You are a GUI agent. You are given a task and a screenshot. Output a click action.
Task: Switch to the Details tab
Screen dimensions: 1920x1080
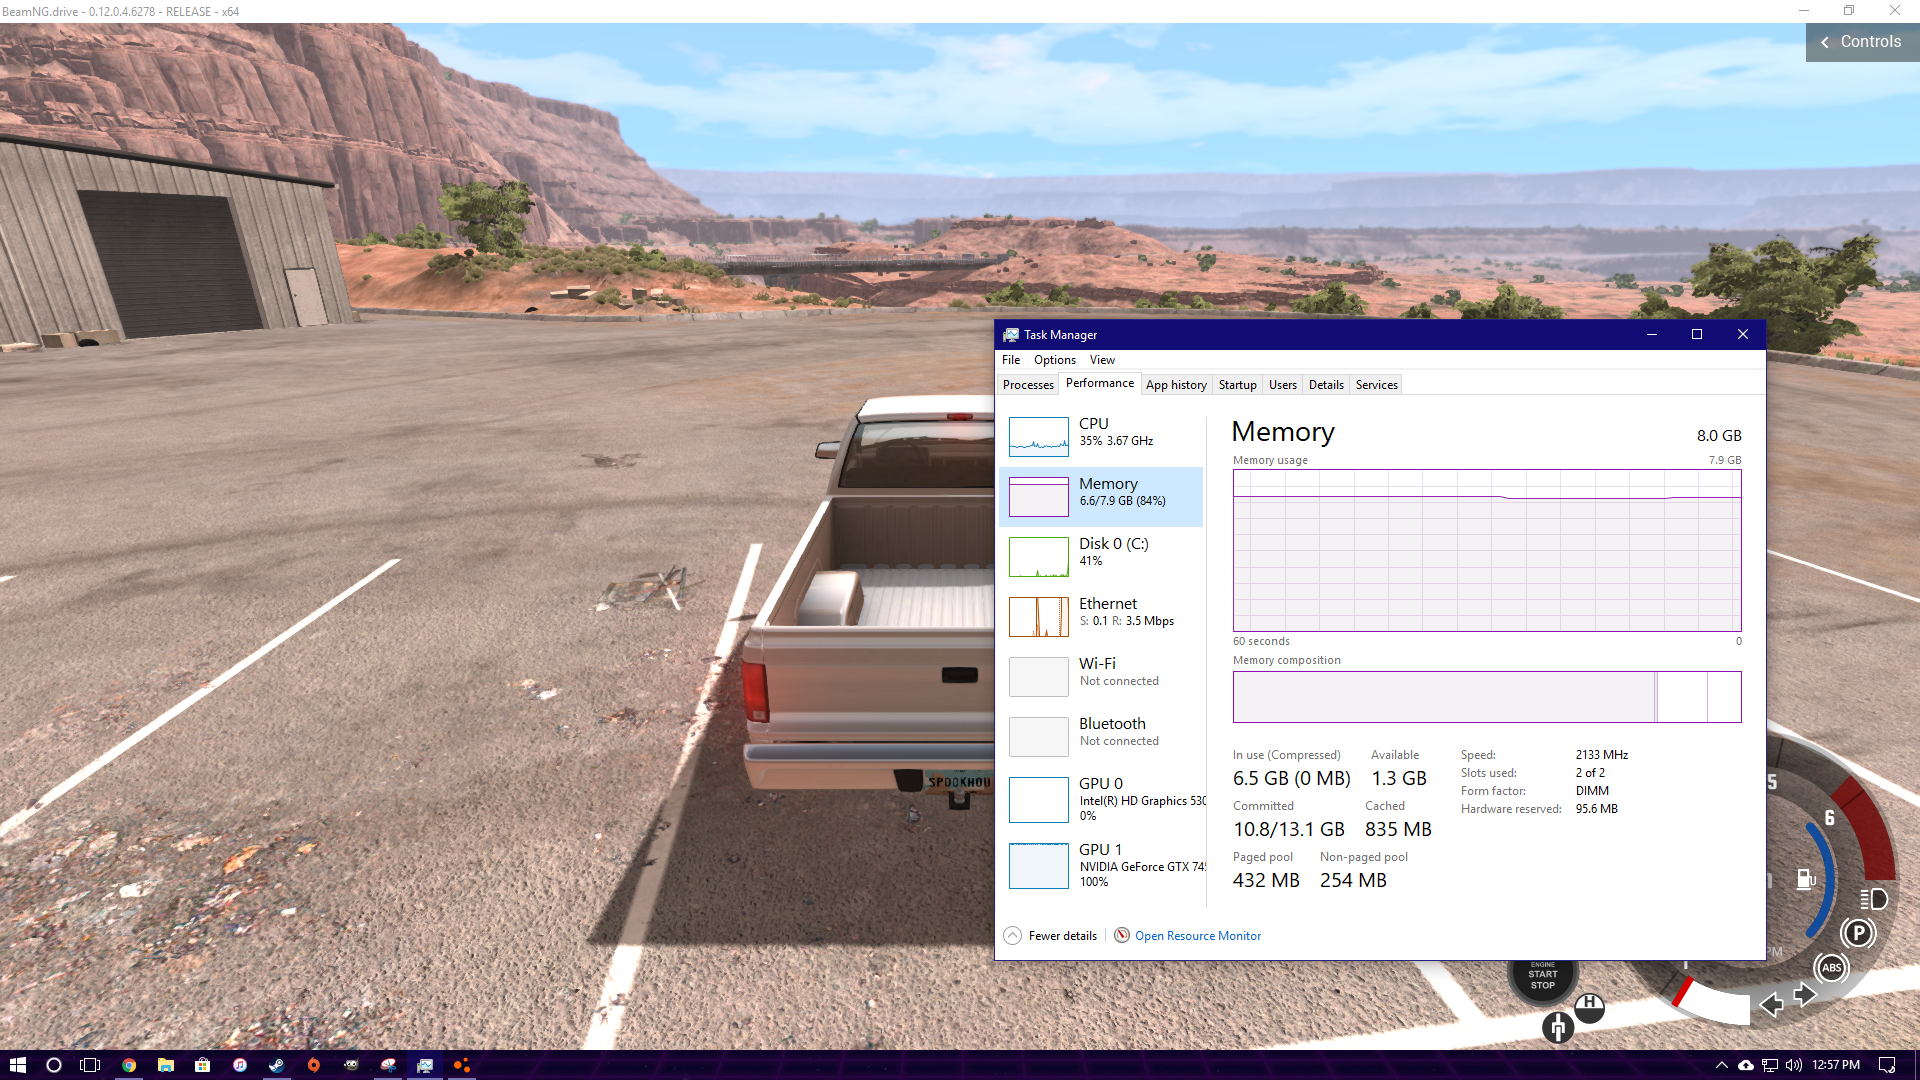(x=1326, y=385)
